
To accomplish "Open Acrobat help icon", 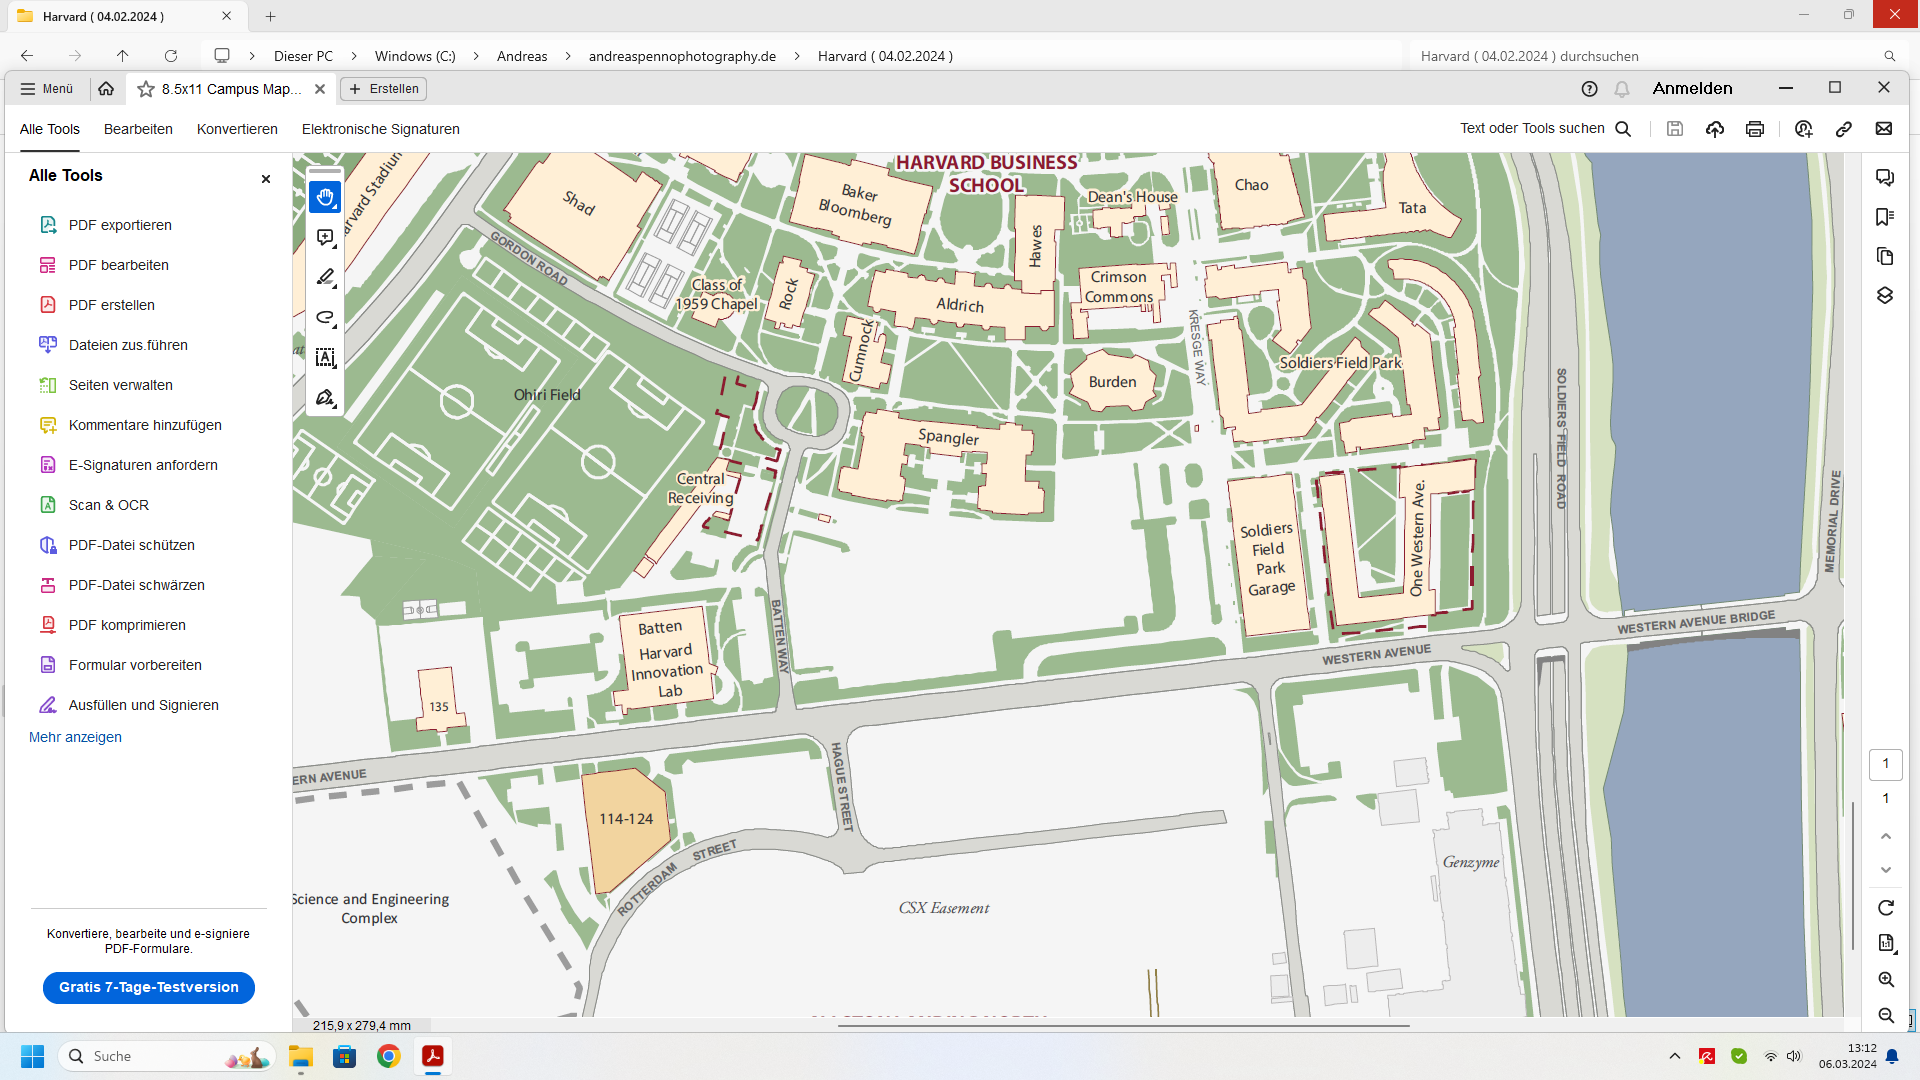I will click(x=1590, y=89).
